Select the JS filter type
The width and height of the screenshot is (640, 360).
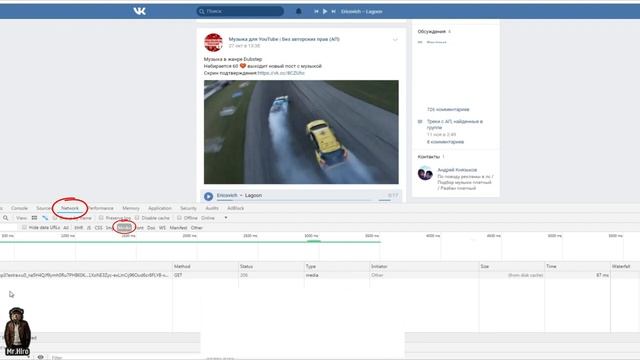tap(89, 228)
